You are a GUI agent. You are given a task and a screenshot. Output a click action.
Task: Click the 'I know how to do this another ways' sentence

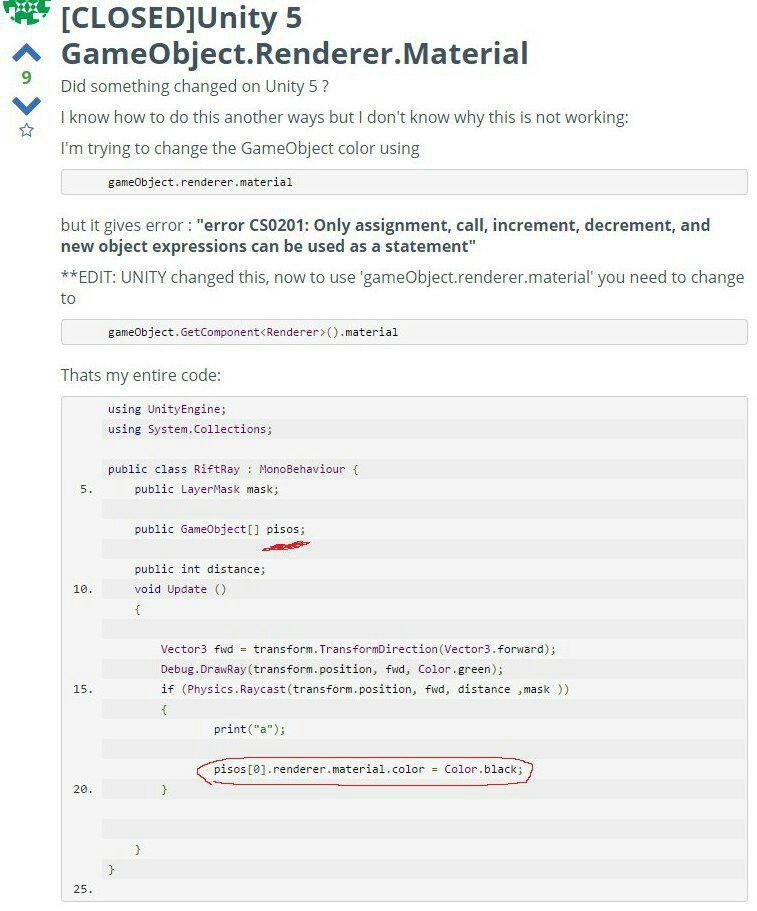(345, 117)
